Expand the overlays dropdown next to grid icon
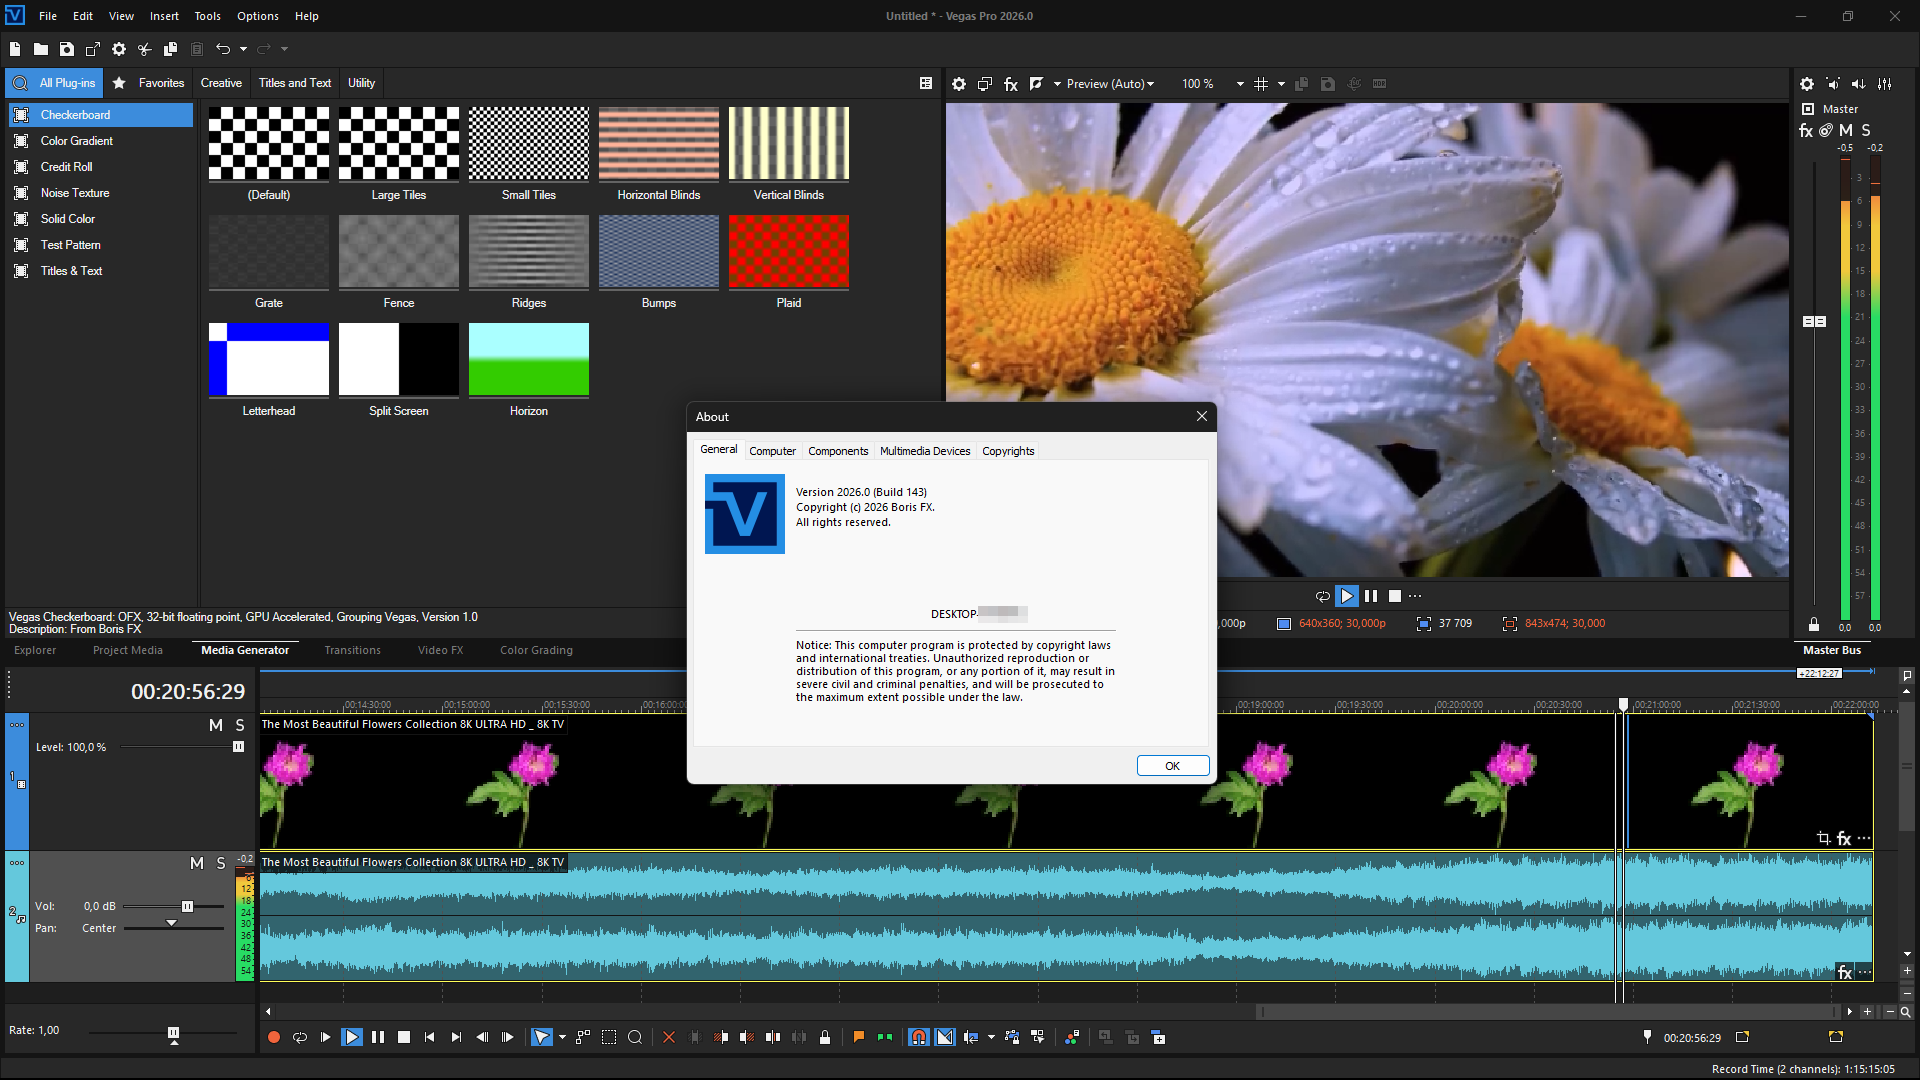 tap(1281, 84)
